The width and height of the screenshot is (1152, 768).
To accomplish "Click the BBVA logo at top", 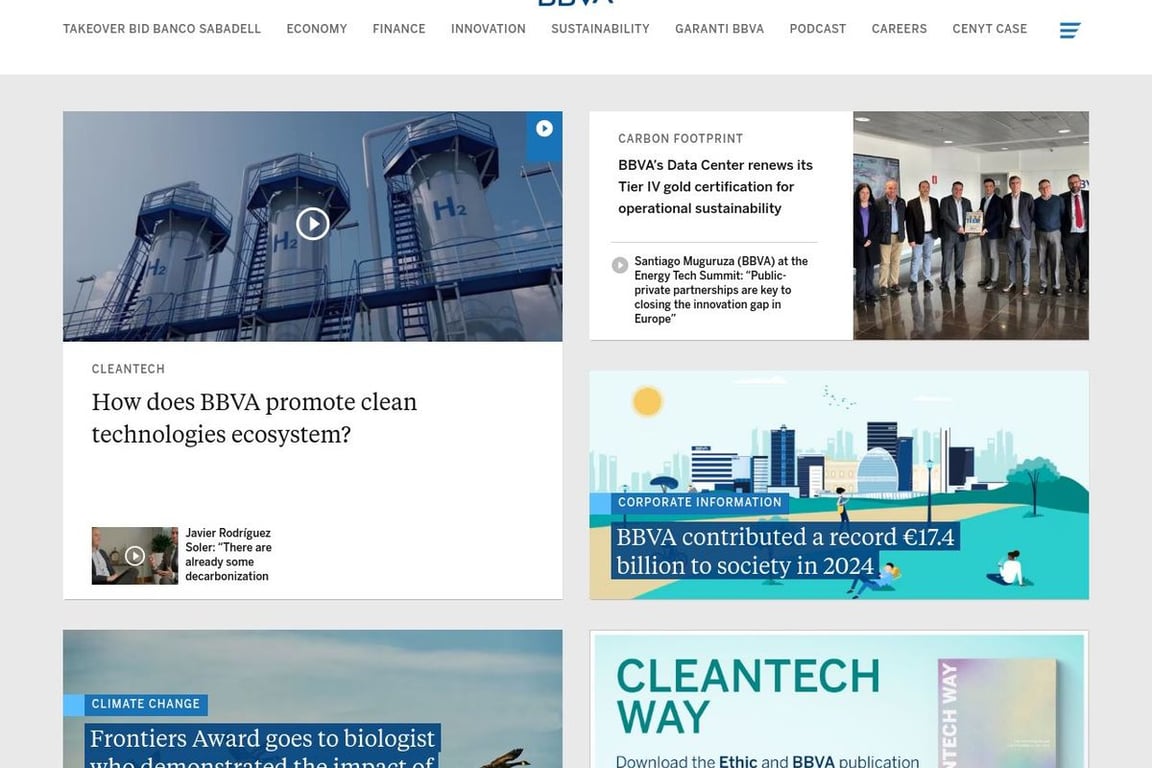I will click(x=575, y=3).
